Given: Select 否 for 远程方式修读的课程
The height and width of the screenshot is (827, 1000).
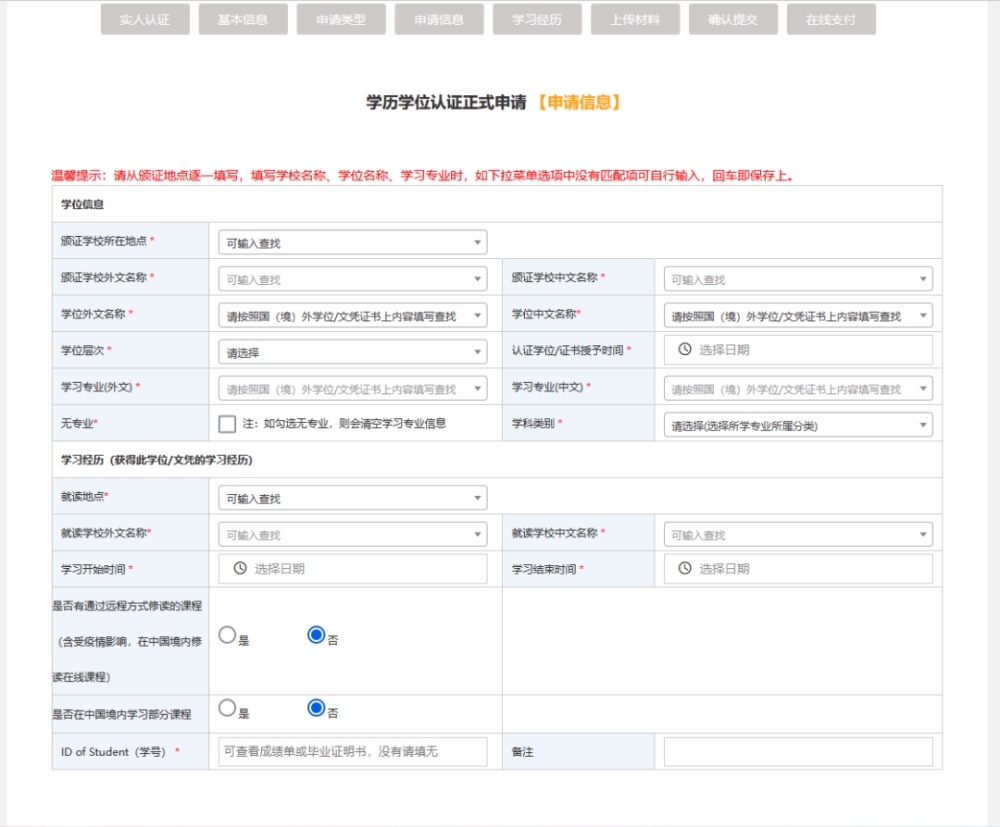Looking at the screenshot, I should (x=316, y=634).
